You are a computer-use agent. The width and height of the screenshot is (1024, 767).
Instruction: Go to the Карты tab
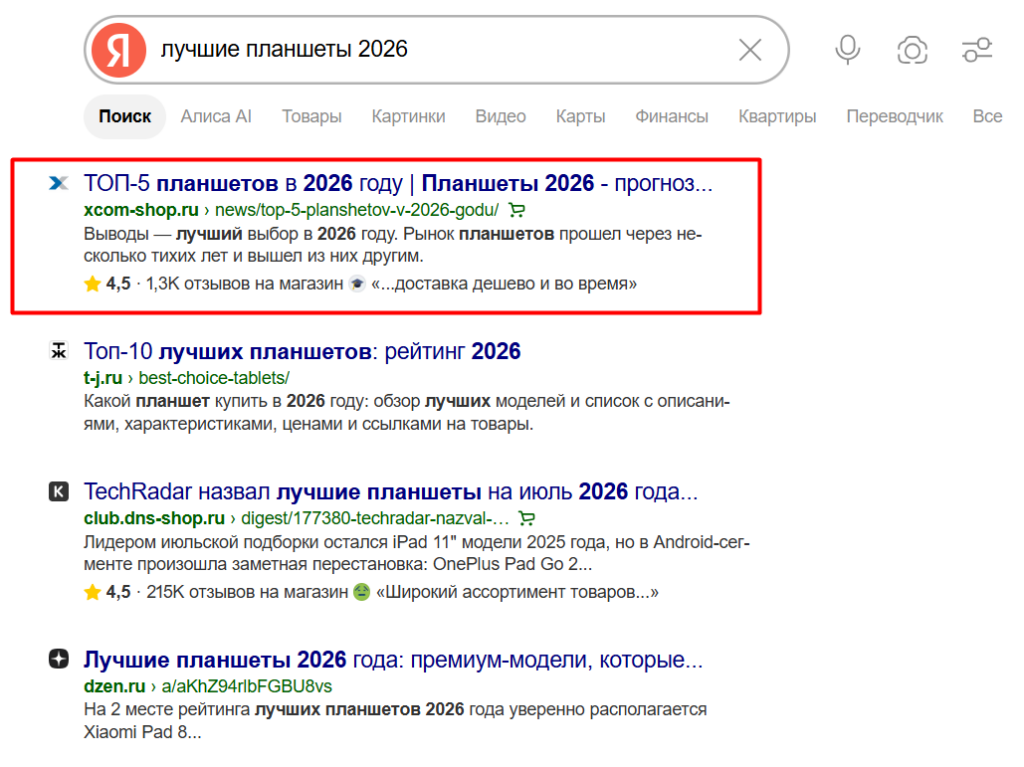click(581, 116)
